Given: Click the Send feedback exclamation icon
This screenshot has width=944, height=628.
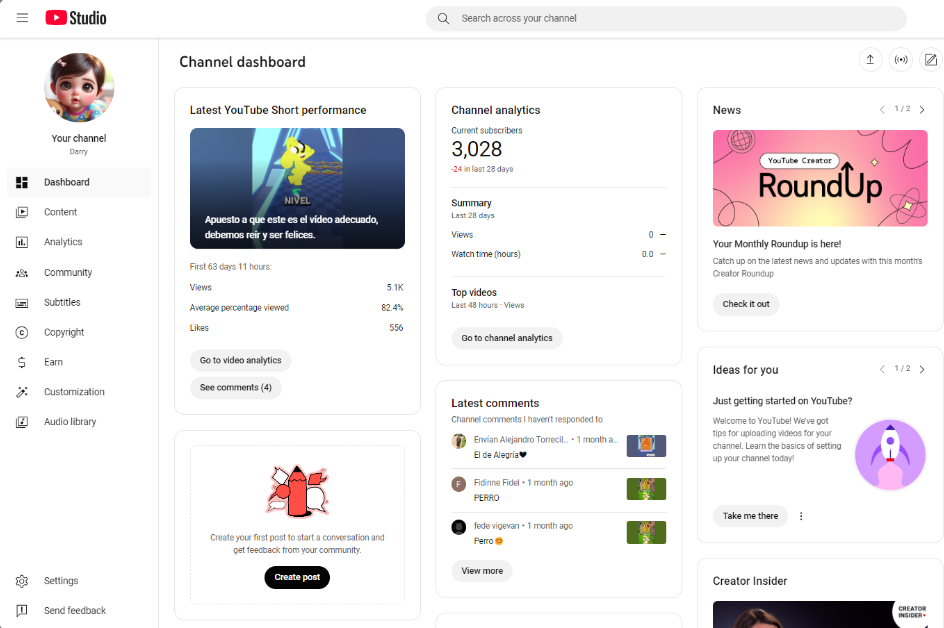Looking at the screenshot, I should pyautogui.click(x=22, y=611).
